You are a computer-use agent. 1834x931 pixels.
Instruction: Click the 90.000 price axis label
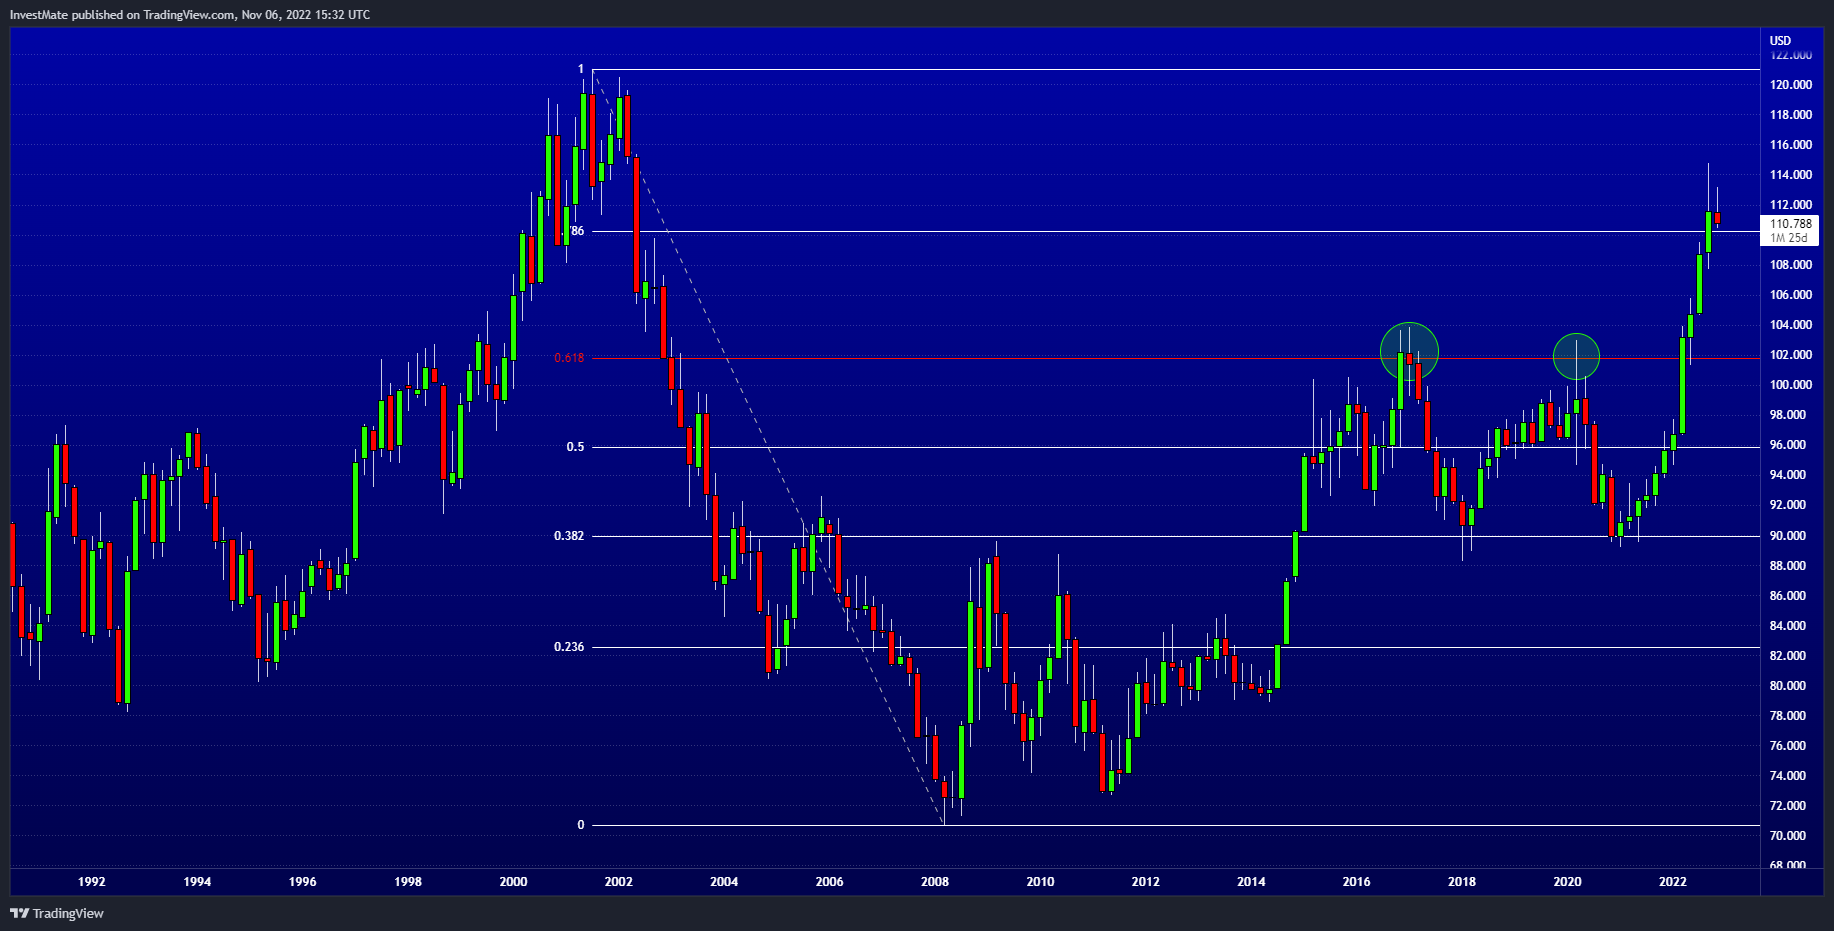point(1790,536)
